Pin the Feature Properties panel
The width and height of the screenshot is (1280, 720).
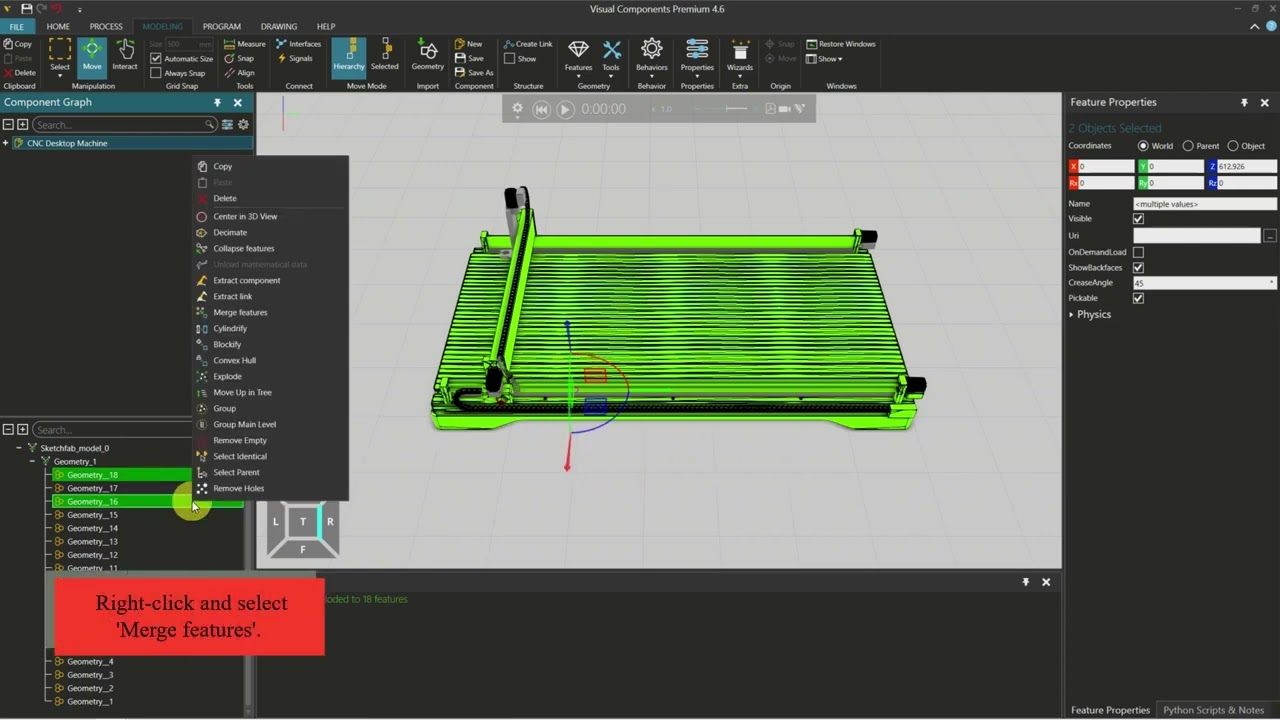click(1244, 102)
